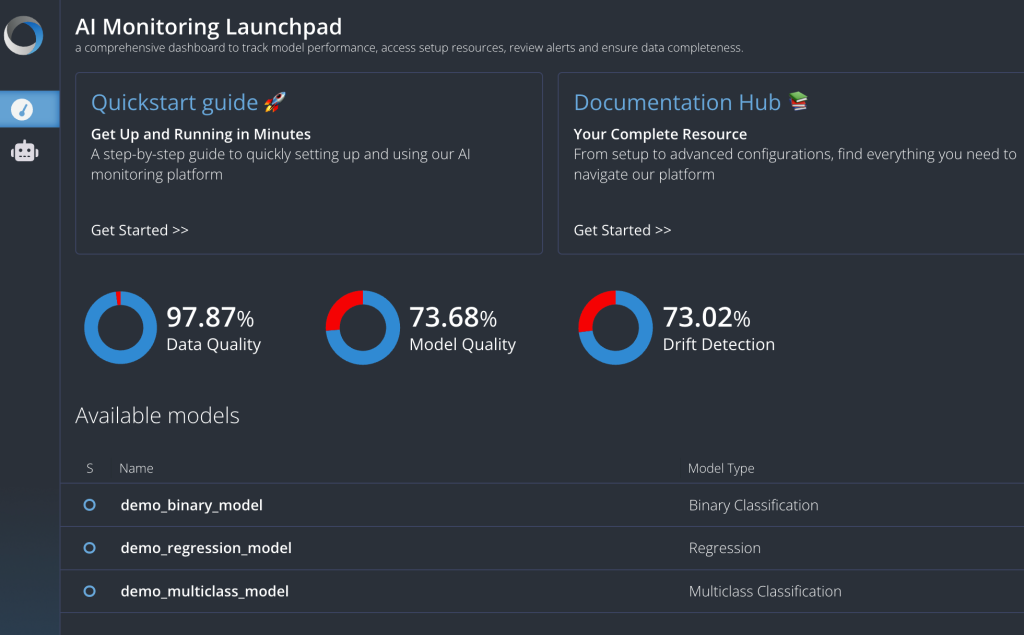Click the books icon beside Documentation Hub
The image size is (1024, 635).
click(798, 101)
